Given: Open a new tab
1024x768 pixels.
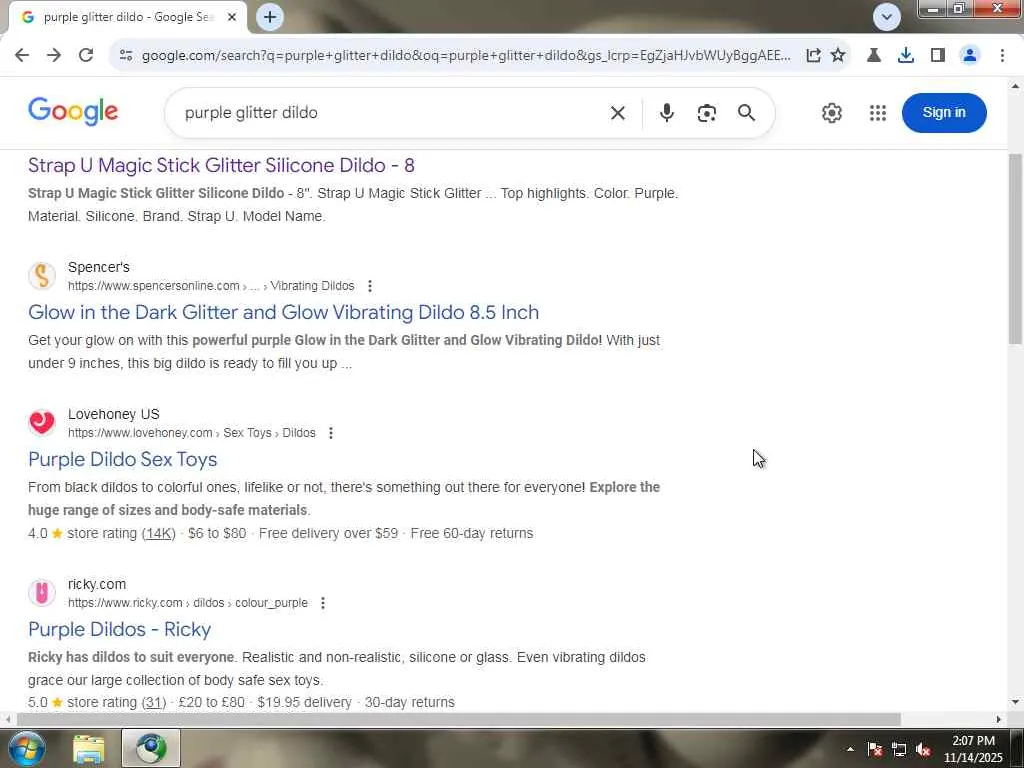Looking at the screenshot, I should 270,17.
